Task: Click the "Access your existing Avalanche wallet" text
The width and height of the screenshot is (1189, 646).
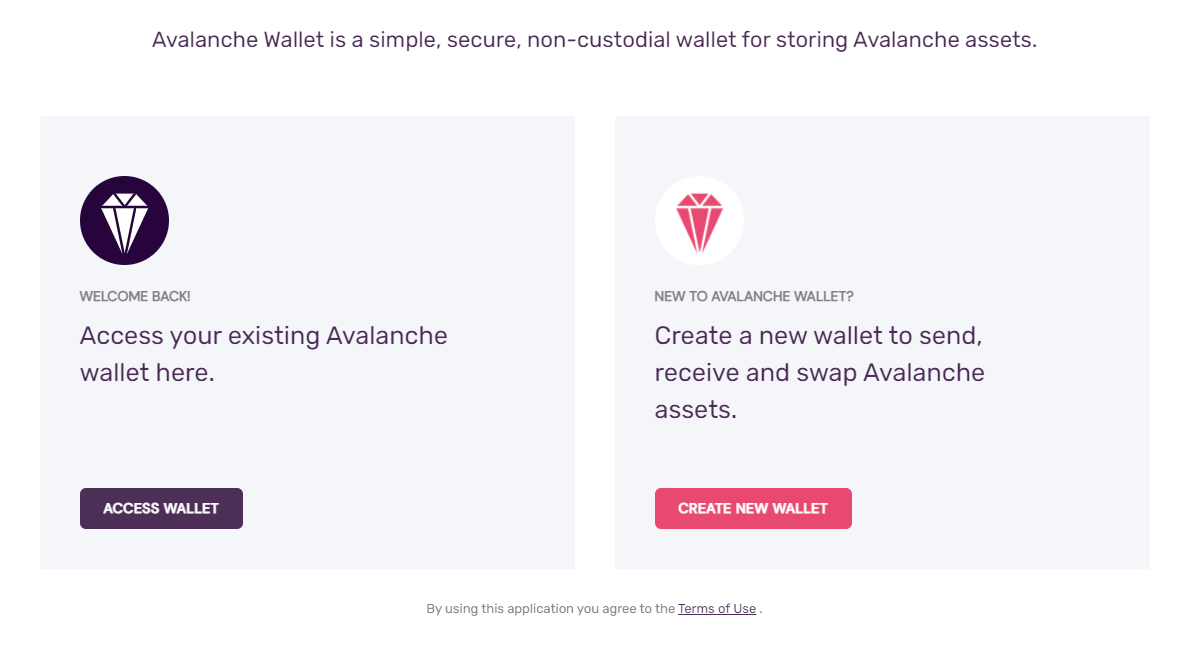Action: [x=263, y=353]
